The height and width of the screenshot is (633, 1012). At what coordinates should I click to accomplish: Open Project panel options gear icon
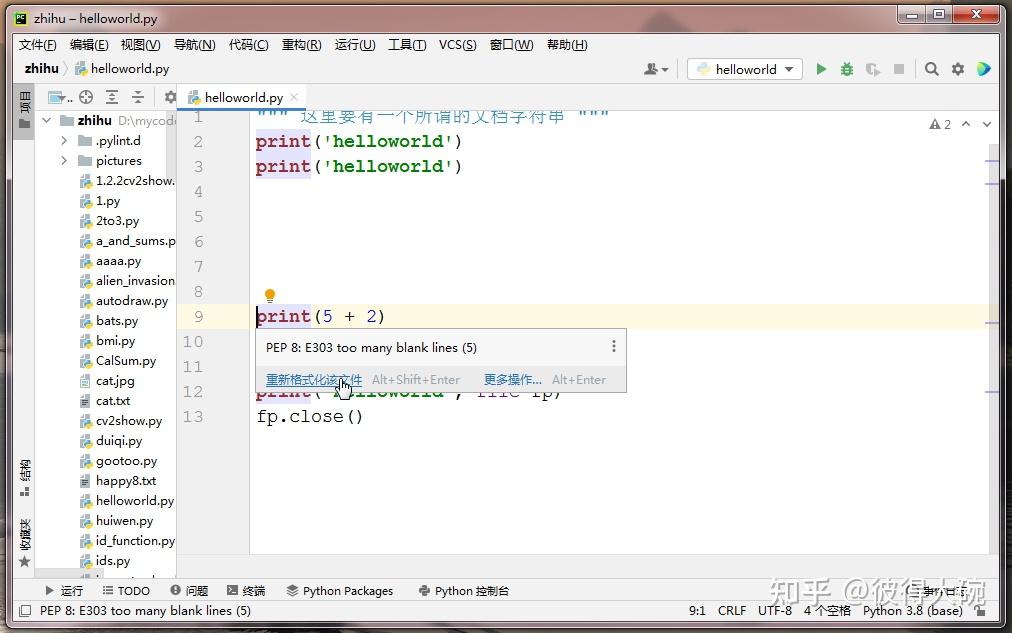(168, 97)
